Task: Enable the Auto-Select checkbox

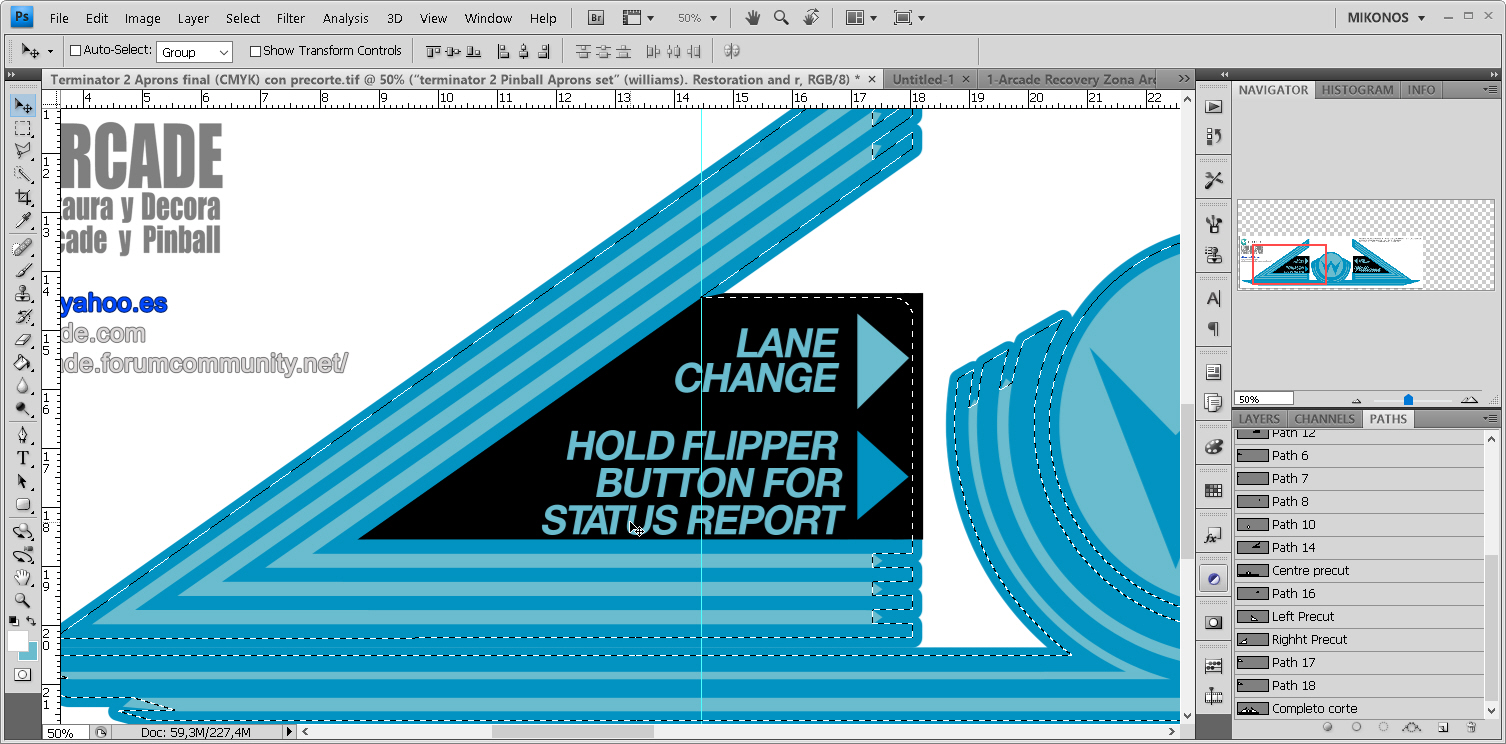Action: coord(75,51)
